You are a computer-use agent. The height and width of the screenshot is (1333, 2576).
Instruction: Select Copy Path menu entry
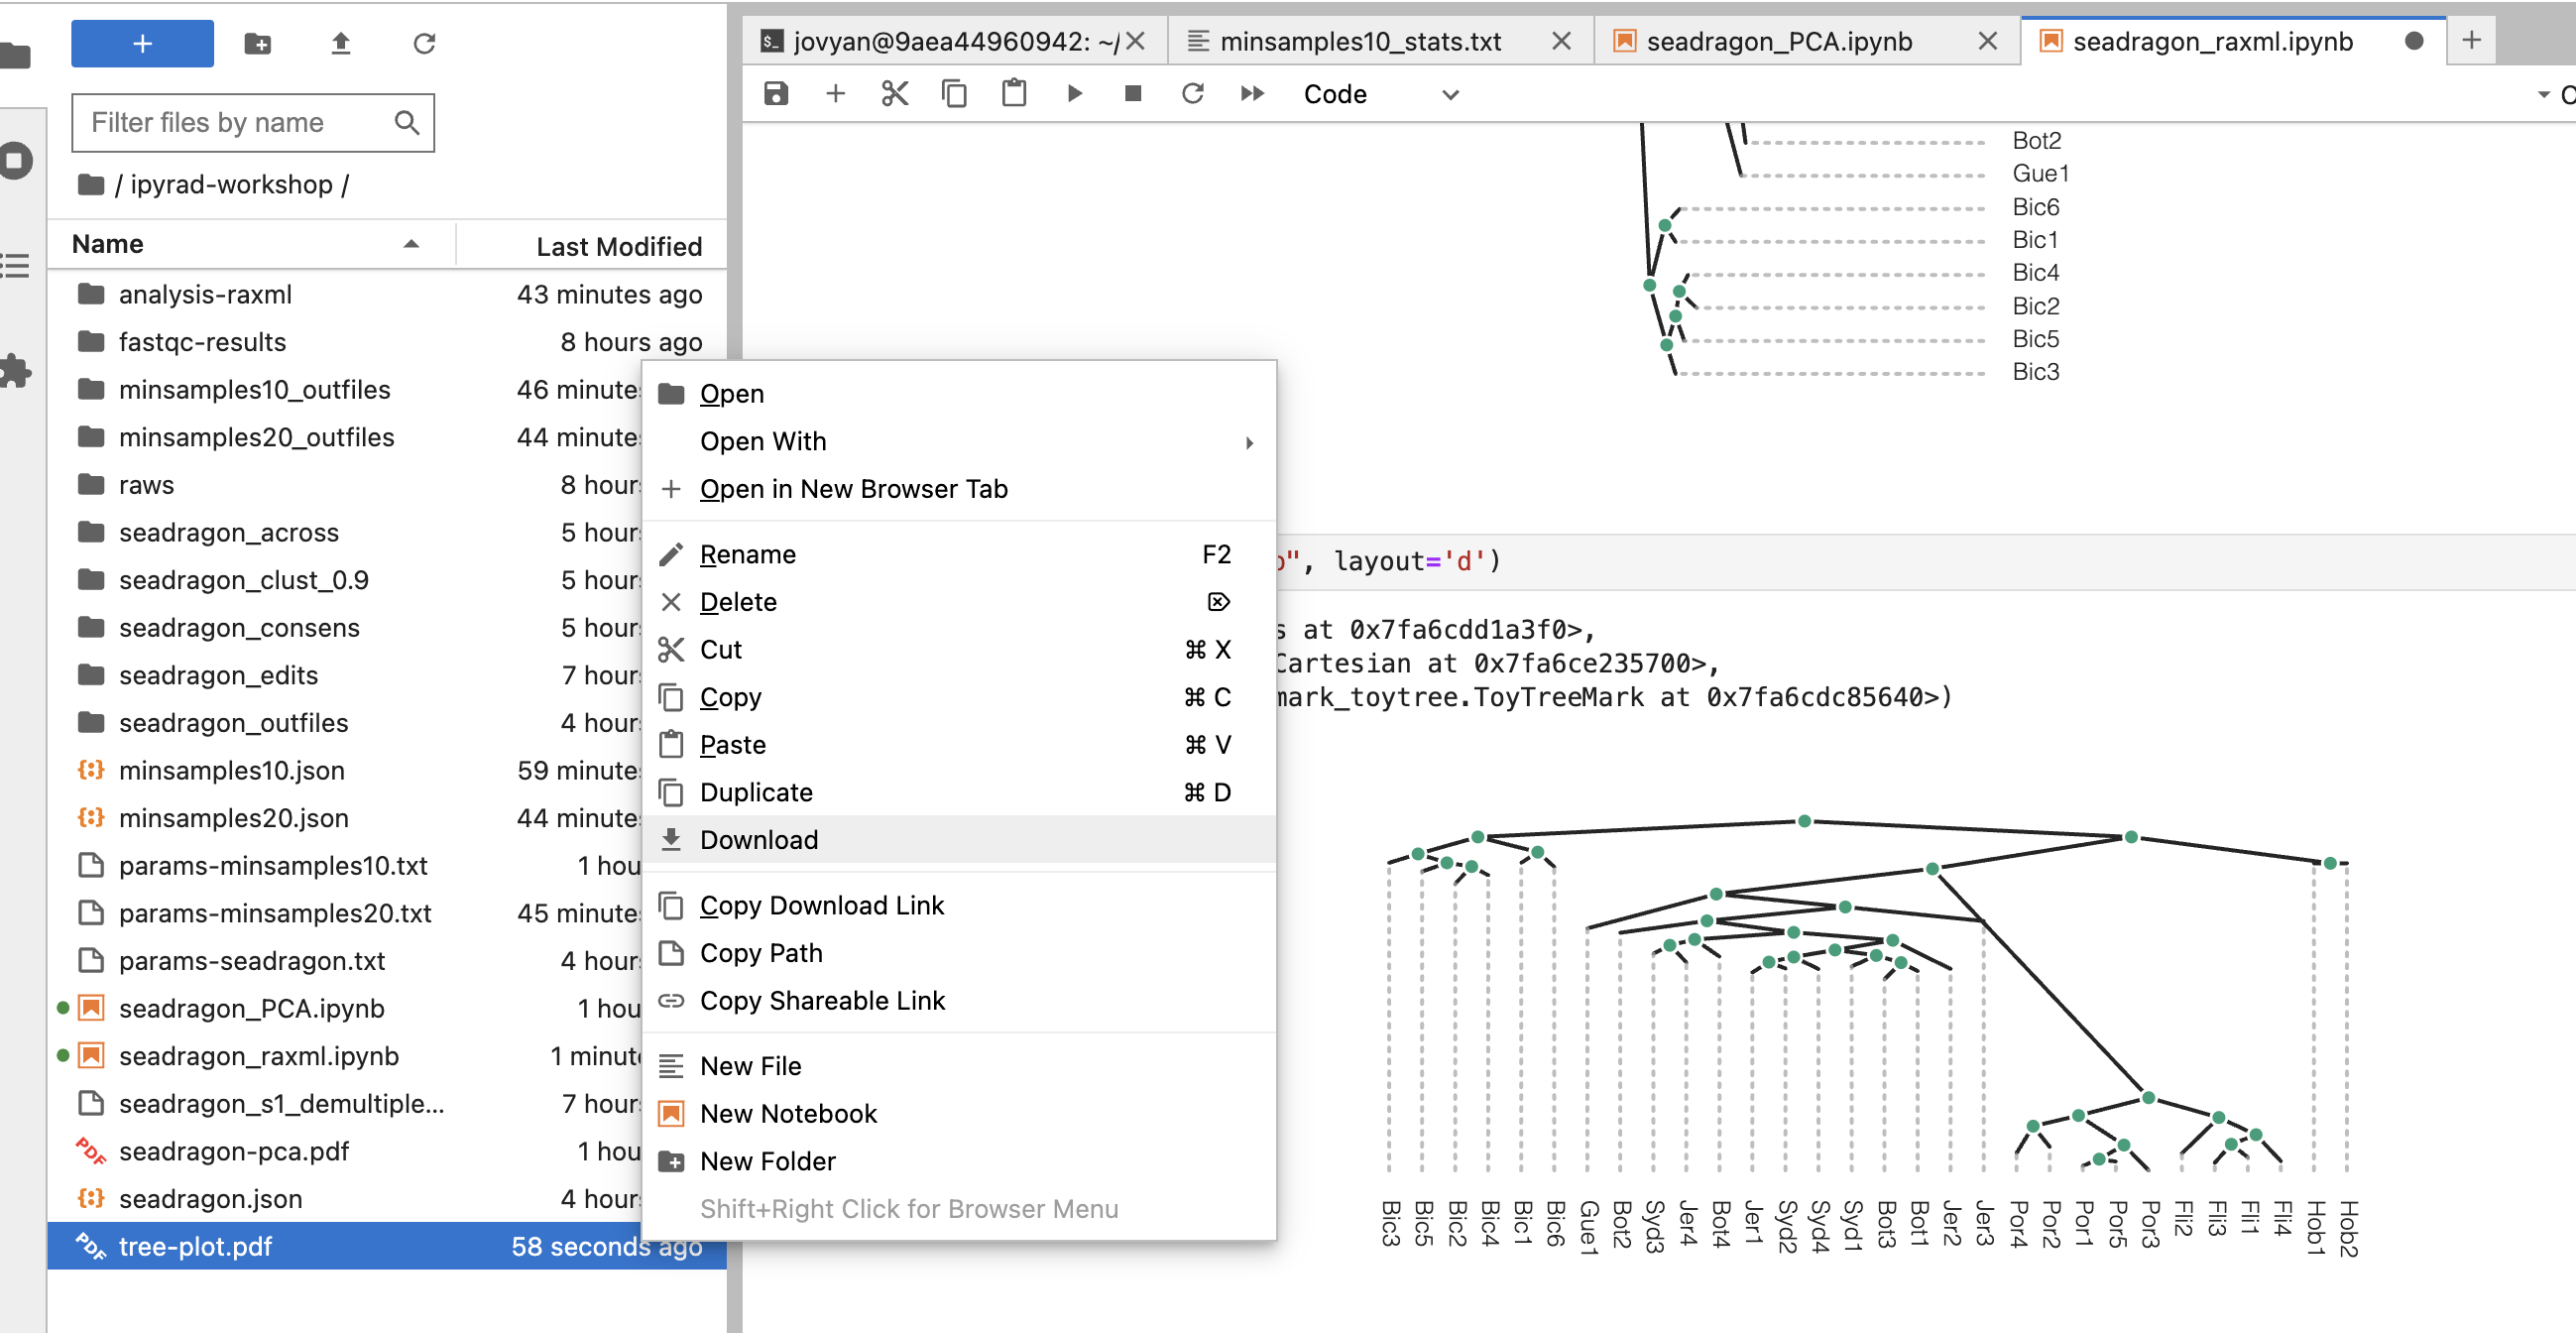(959, 953)
